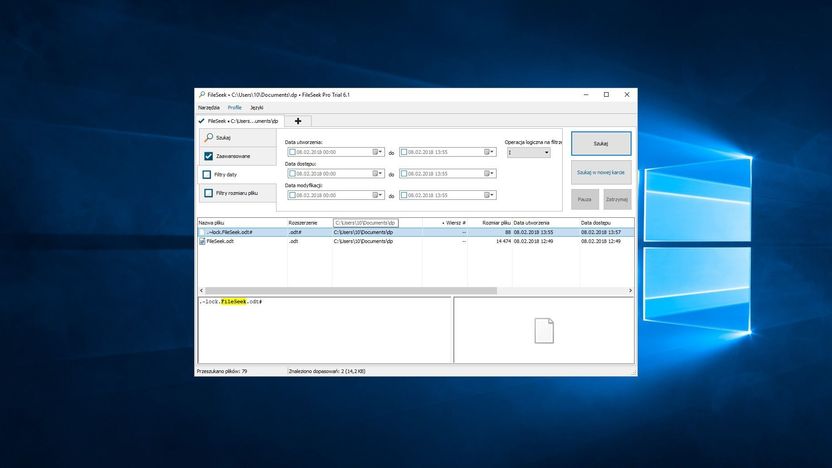
Task: Click access date cell of FileSeek.odt row
Action: (x=601, y=241)
